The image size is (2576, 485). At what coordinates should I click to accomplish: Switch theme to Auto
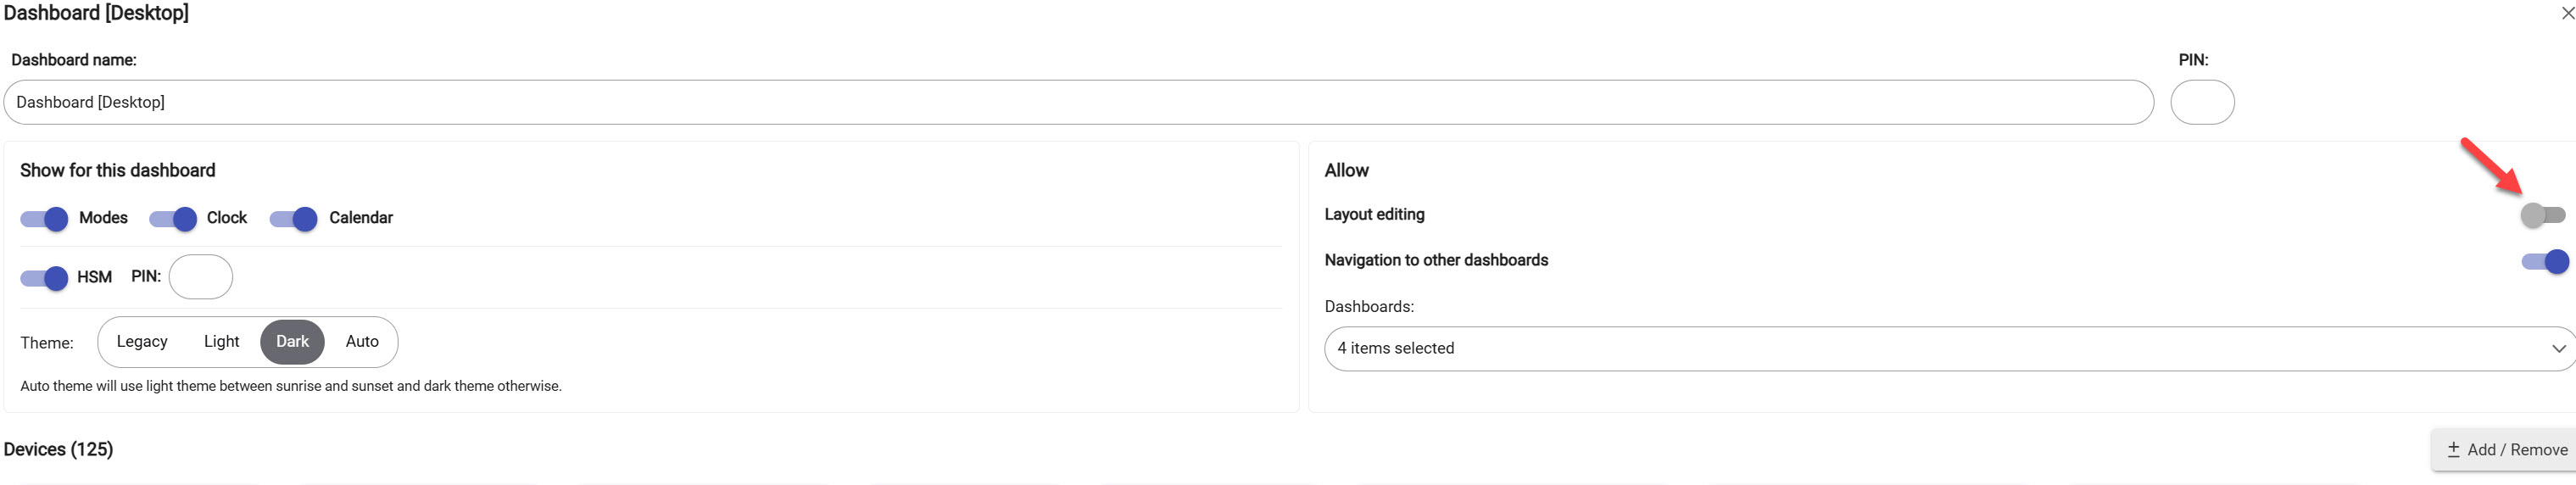(362, 342)
